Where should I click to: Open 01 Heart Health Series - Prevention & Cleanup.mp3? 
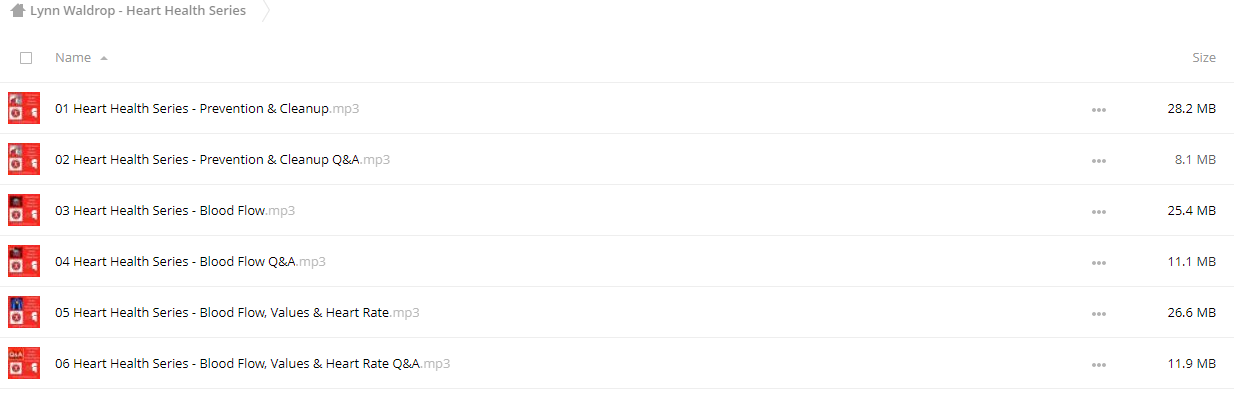207,108
